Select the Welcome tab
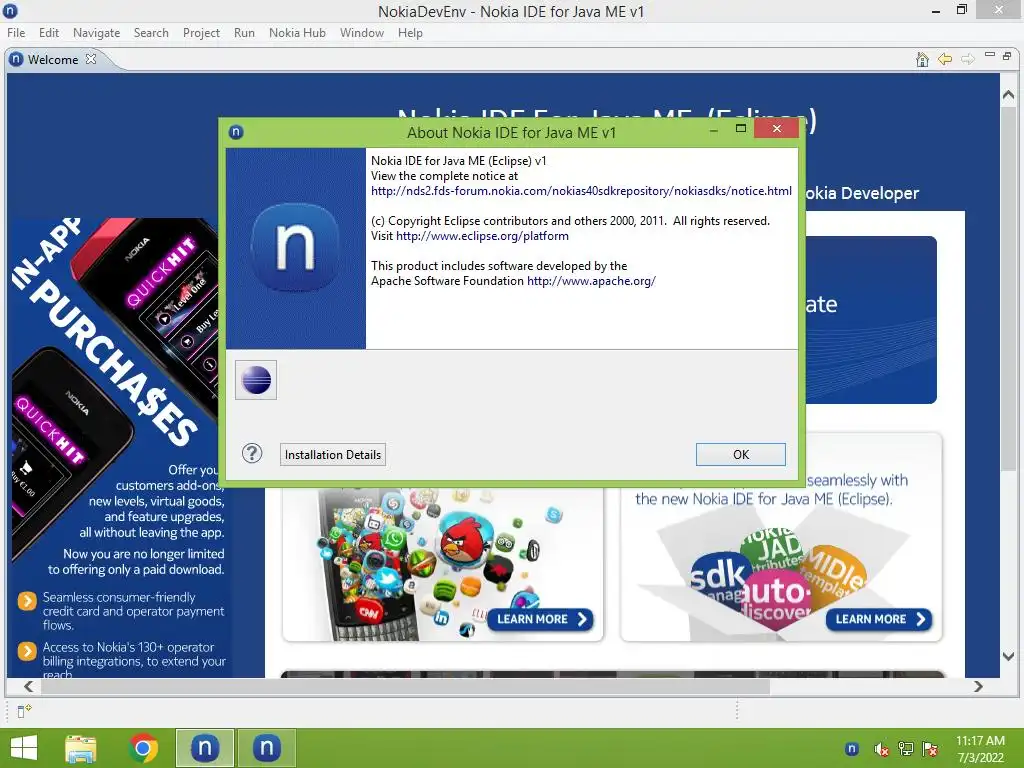The width and height of the screenshot is (1024, 768). (53, 59)
